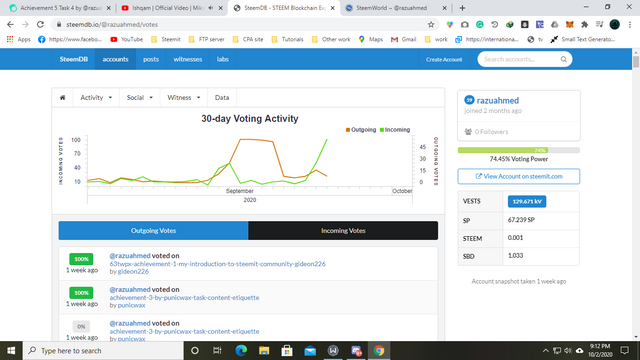Open the accounts nav item
This screenshot has width=640, height=360.
116,59
